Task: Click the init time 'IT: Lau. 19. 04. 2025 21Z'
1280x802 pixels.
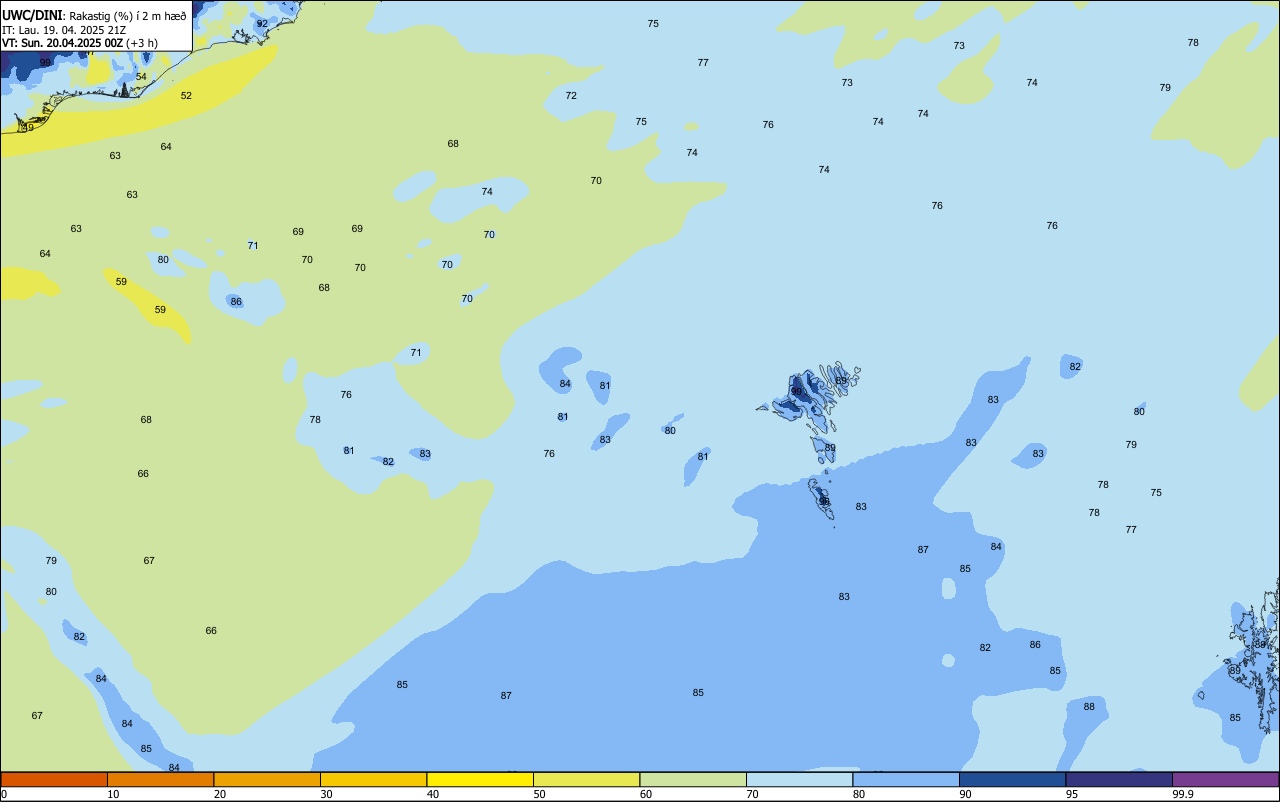Action: (x=64, y=30)
